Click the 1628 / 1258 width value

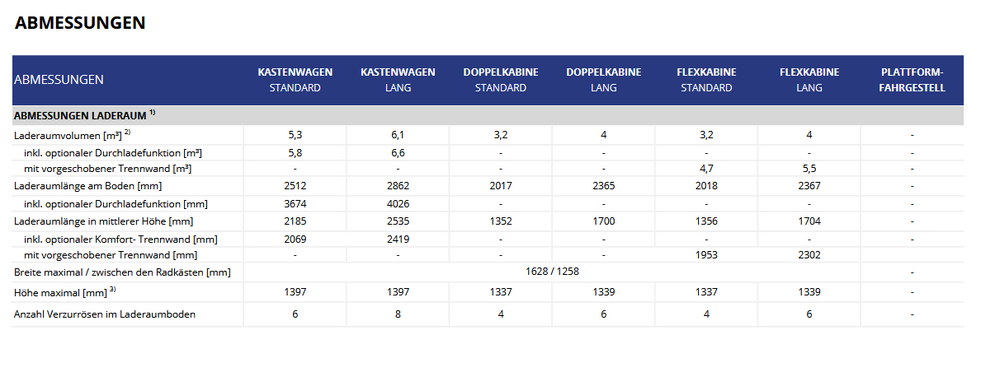pyautogui.click(x=552, y=271)
